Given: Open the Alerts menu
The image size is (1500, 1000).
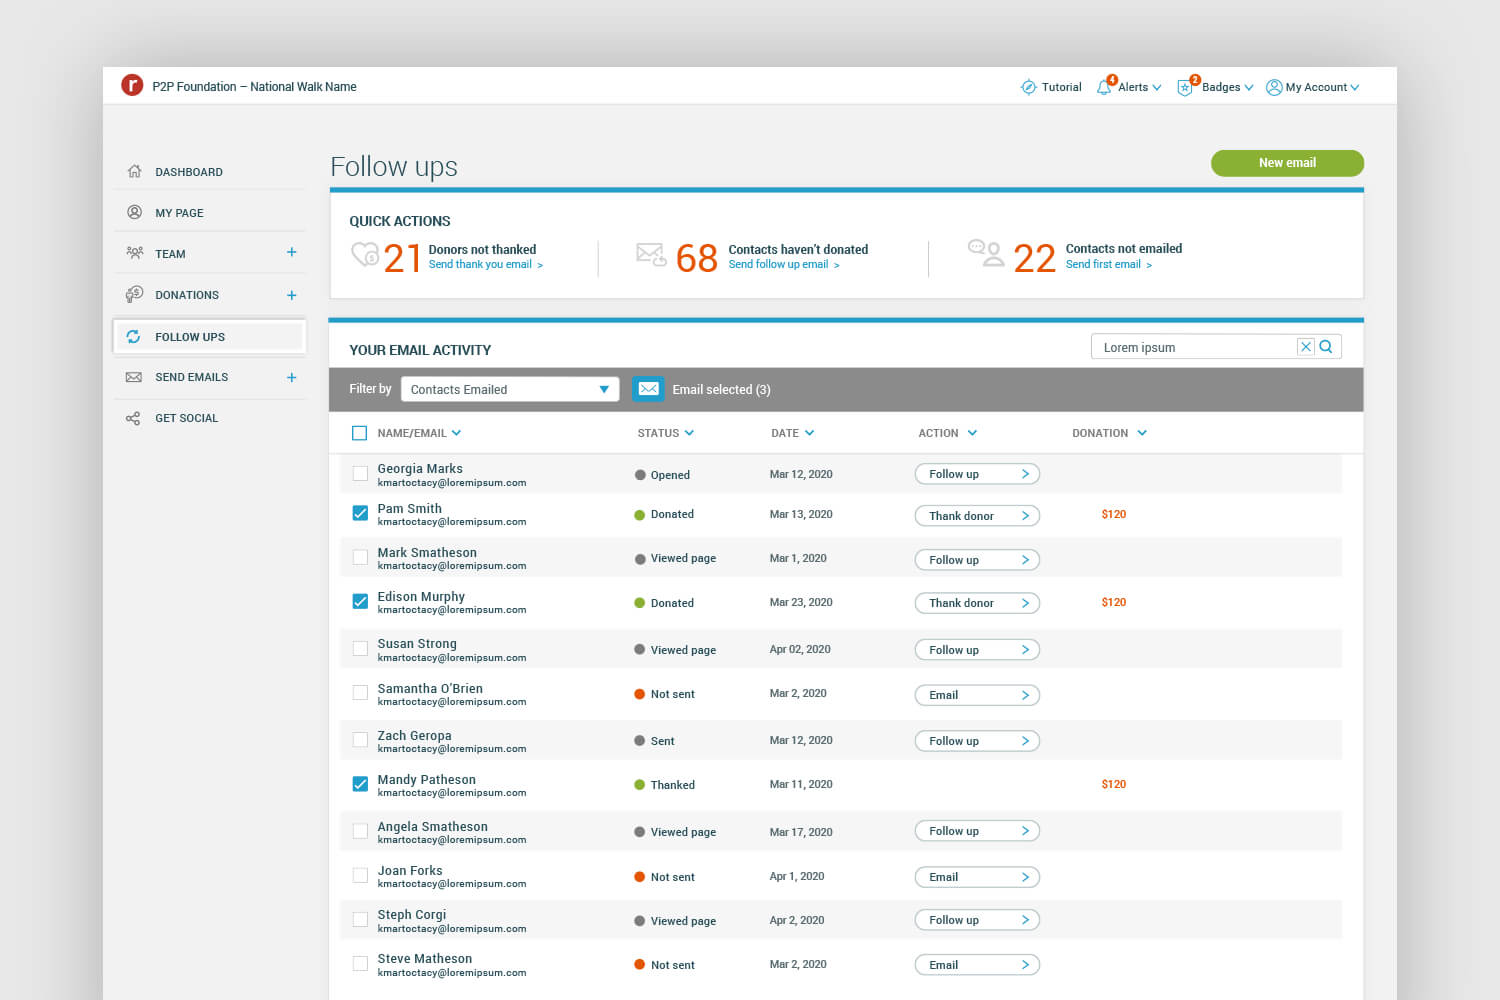Looking at the screenshot, I should click(x=1140, y=87).
